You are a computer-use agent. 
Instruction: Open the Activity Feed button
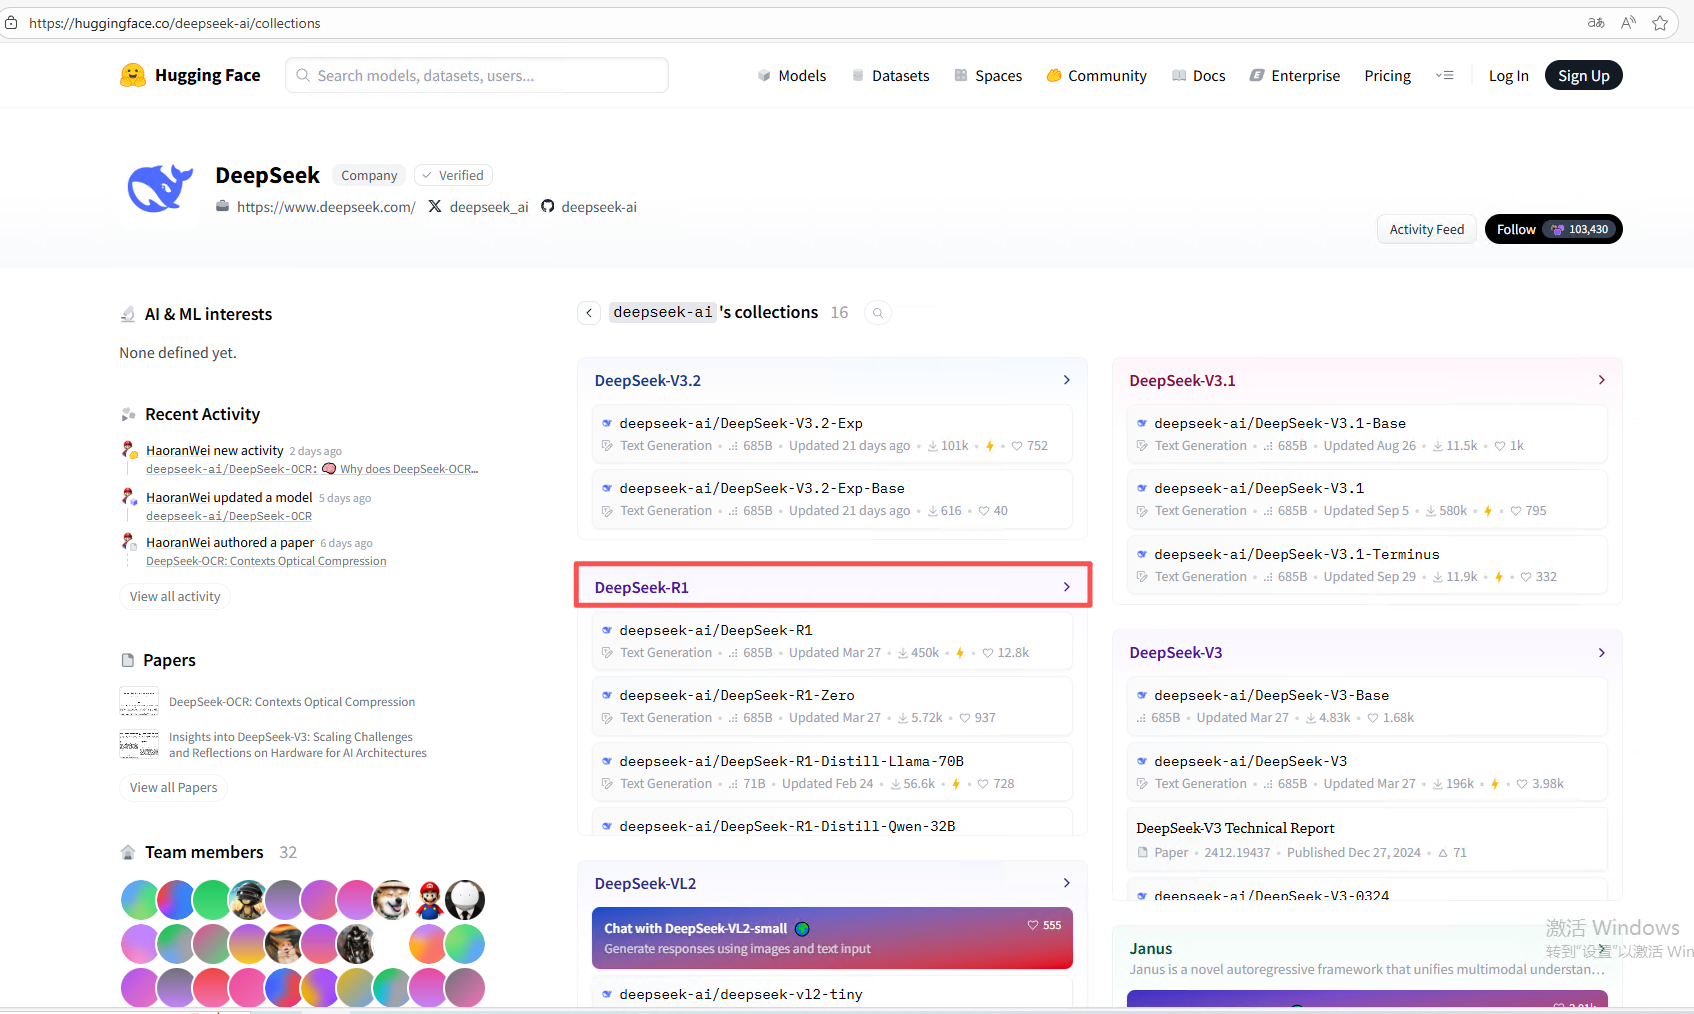(1426, 229)
